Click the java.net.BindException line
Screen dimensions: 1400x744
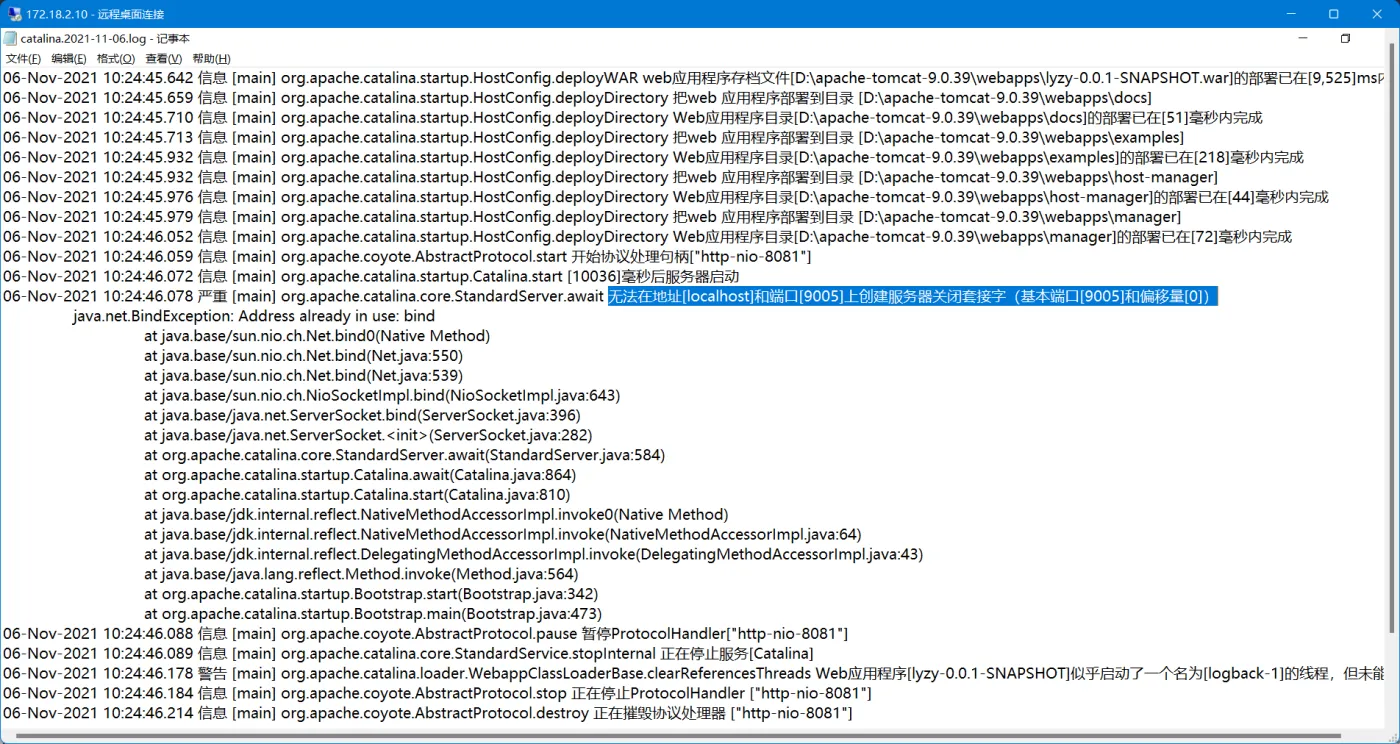click(254, 316)
